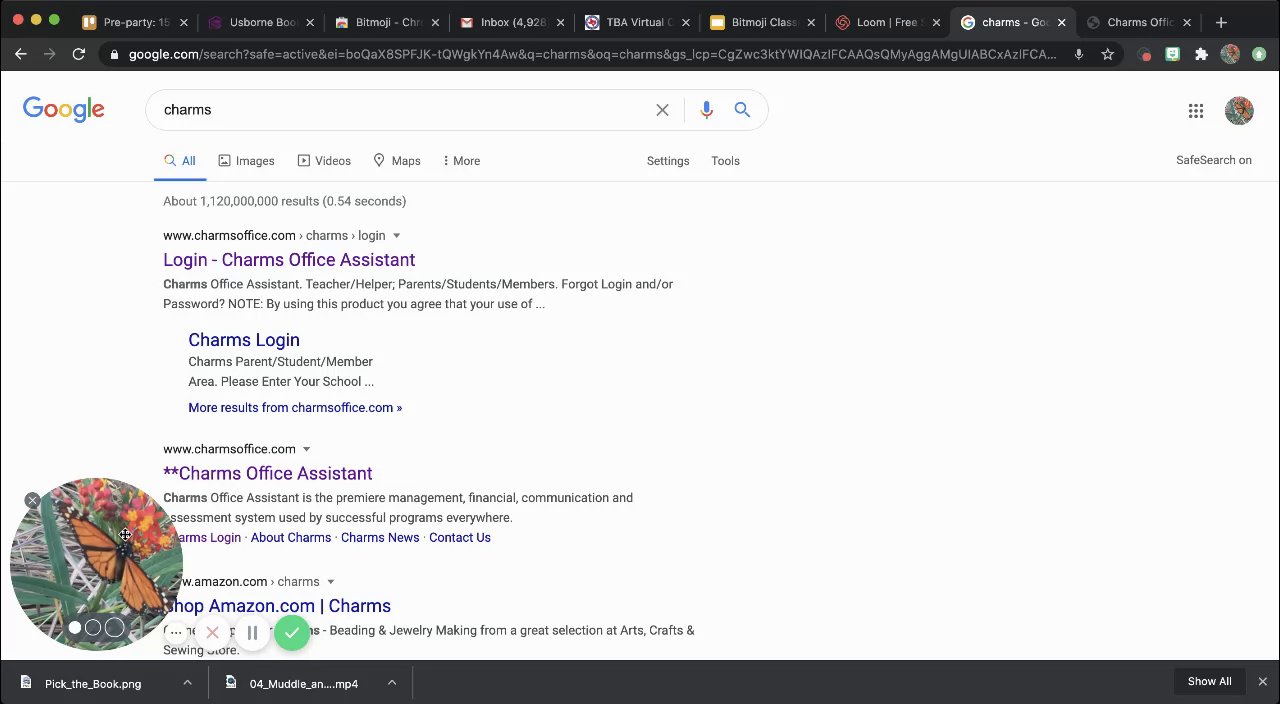
Task: Close the charms Google search tab
Action: click(x=1061, y=22)
